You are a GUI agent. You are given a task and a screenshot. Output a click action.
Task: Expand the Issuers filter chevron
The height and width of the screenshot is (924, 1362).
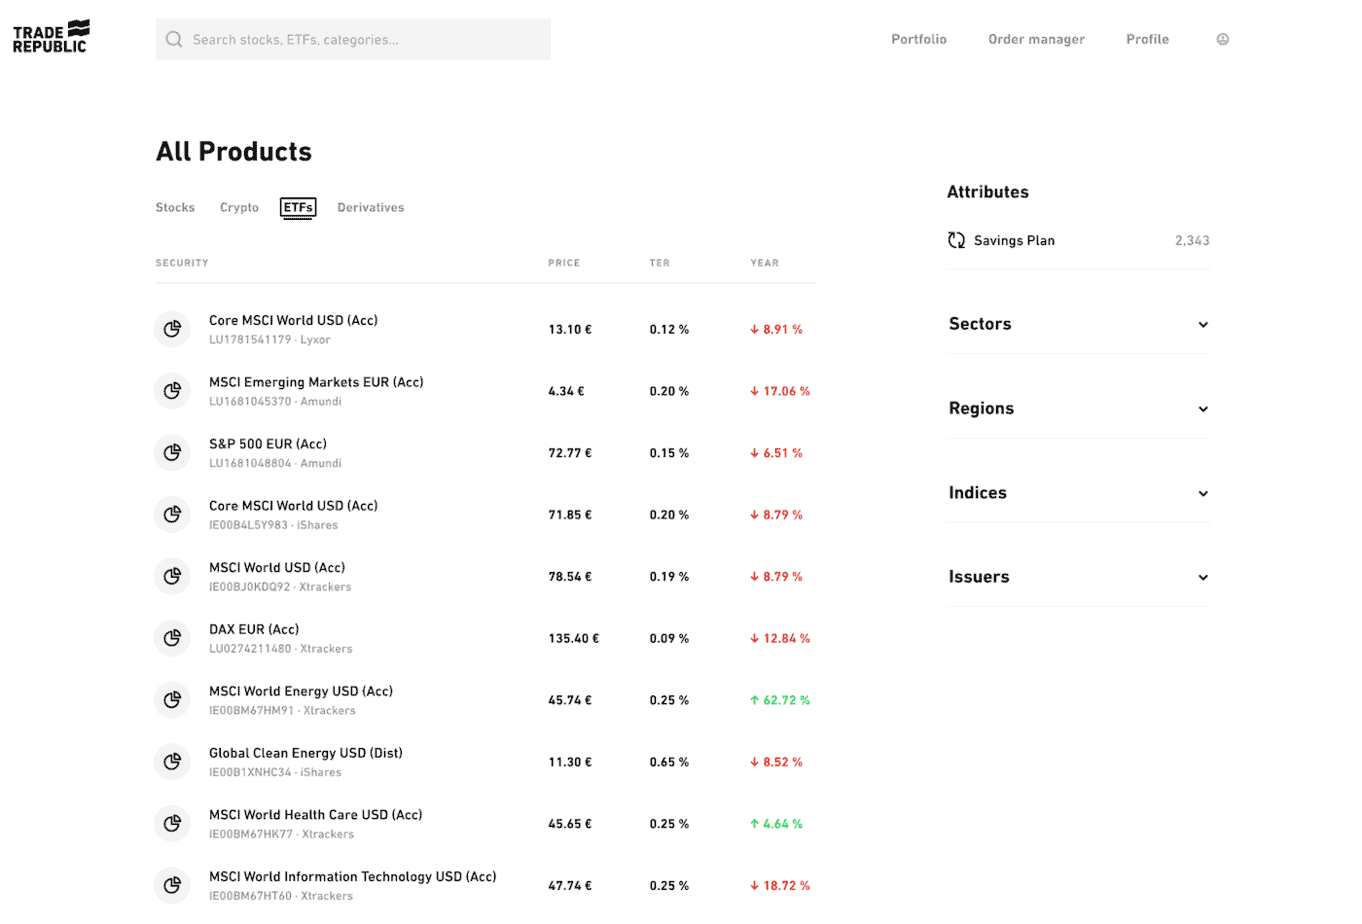[x=1203, y=577]
